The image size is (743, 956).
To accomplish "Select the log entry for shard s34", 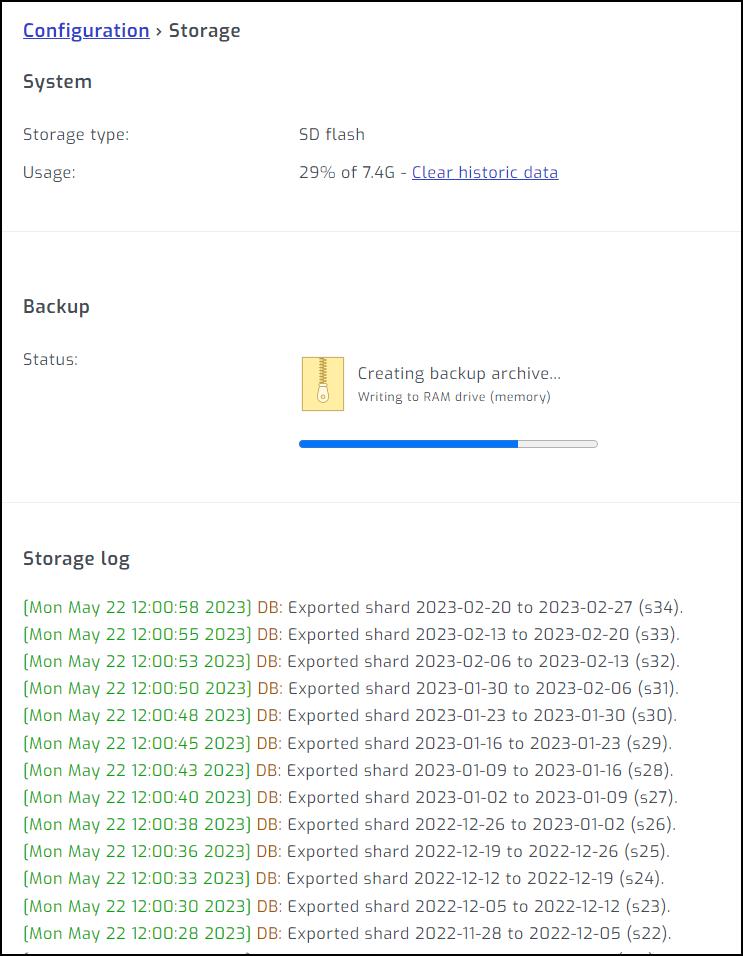I will [353, 607].
